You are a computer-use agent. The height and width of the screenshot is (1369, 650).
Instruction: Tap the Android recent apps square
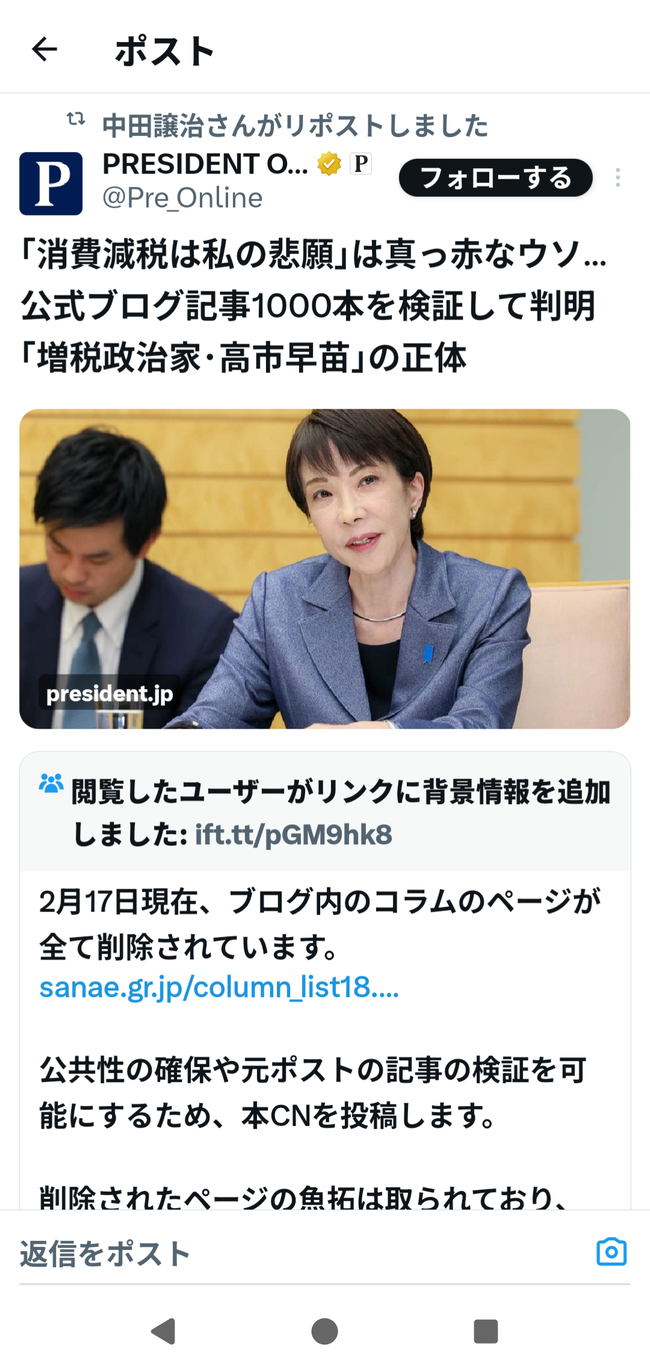(486, 1330)
